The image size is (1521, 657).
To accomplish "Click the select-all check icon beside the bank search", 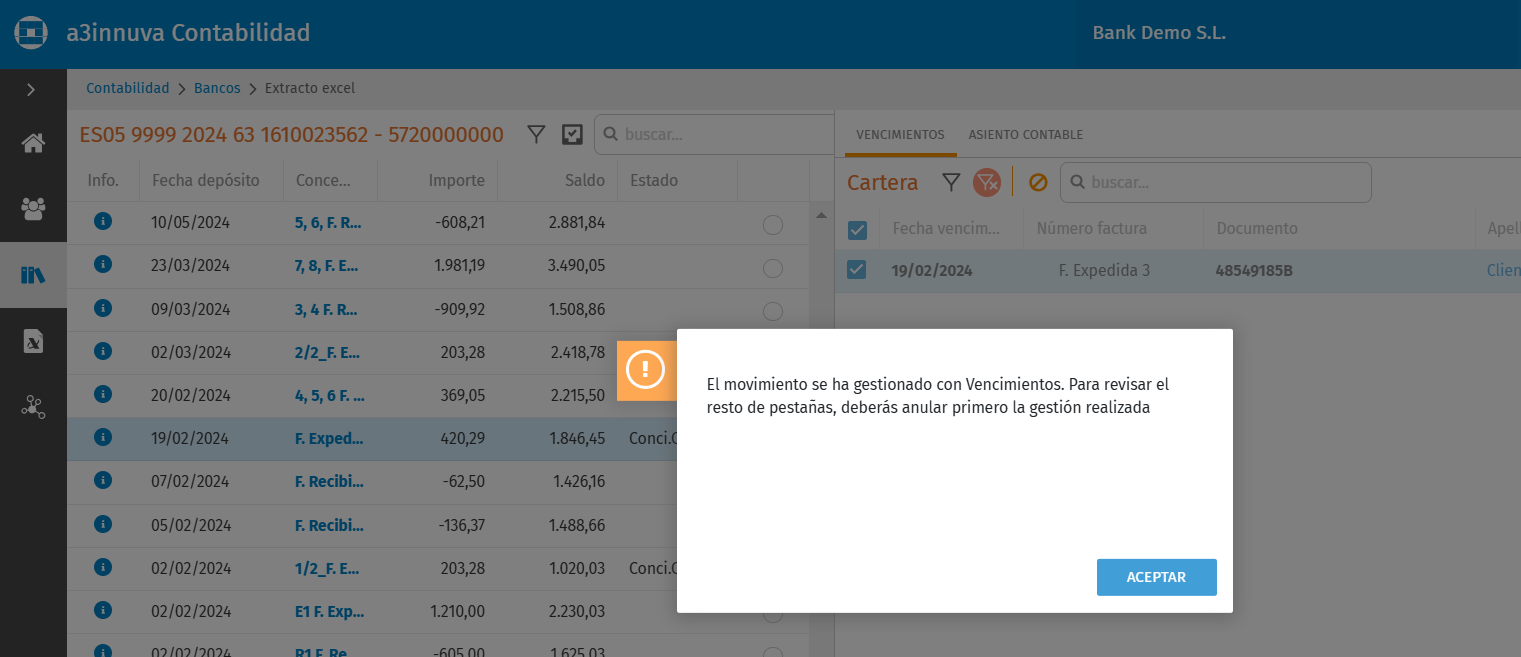I will pos(572,134).
